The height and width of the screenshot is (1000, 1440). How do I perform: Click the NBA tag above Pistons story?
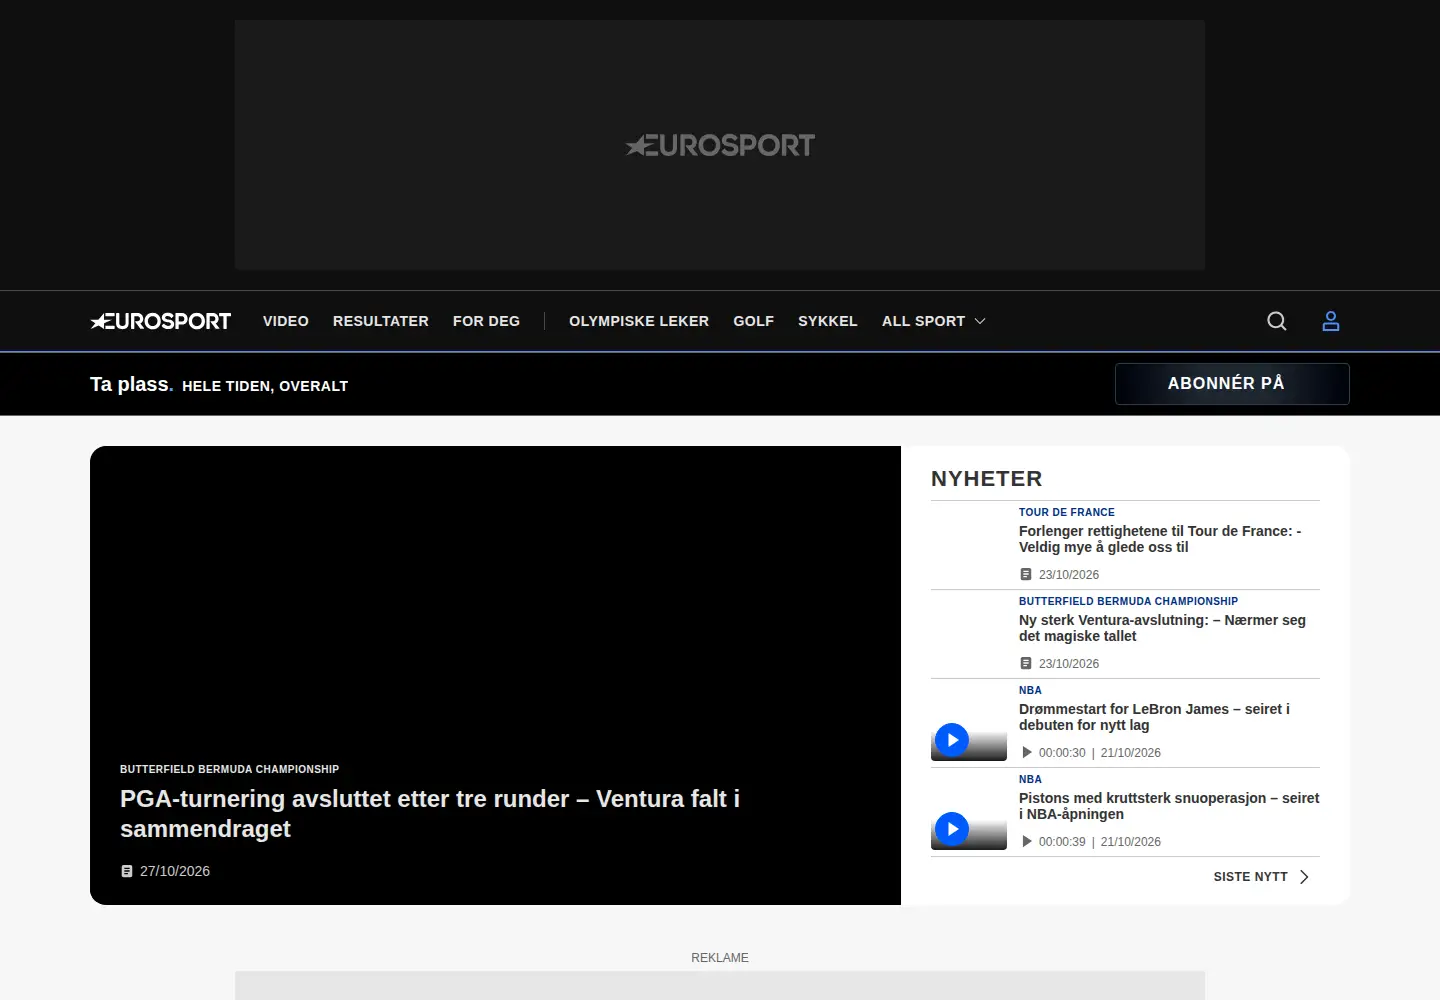1030,779
